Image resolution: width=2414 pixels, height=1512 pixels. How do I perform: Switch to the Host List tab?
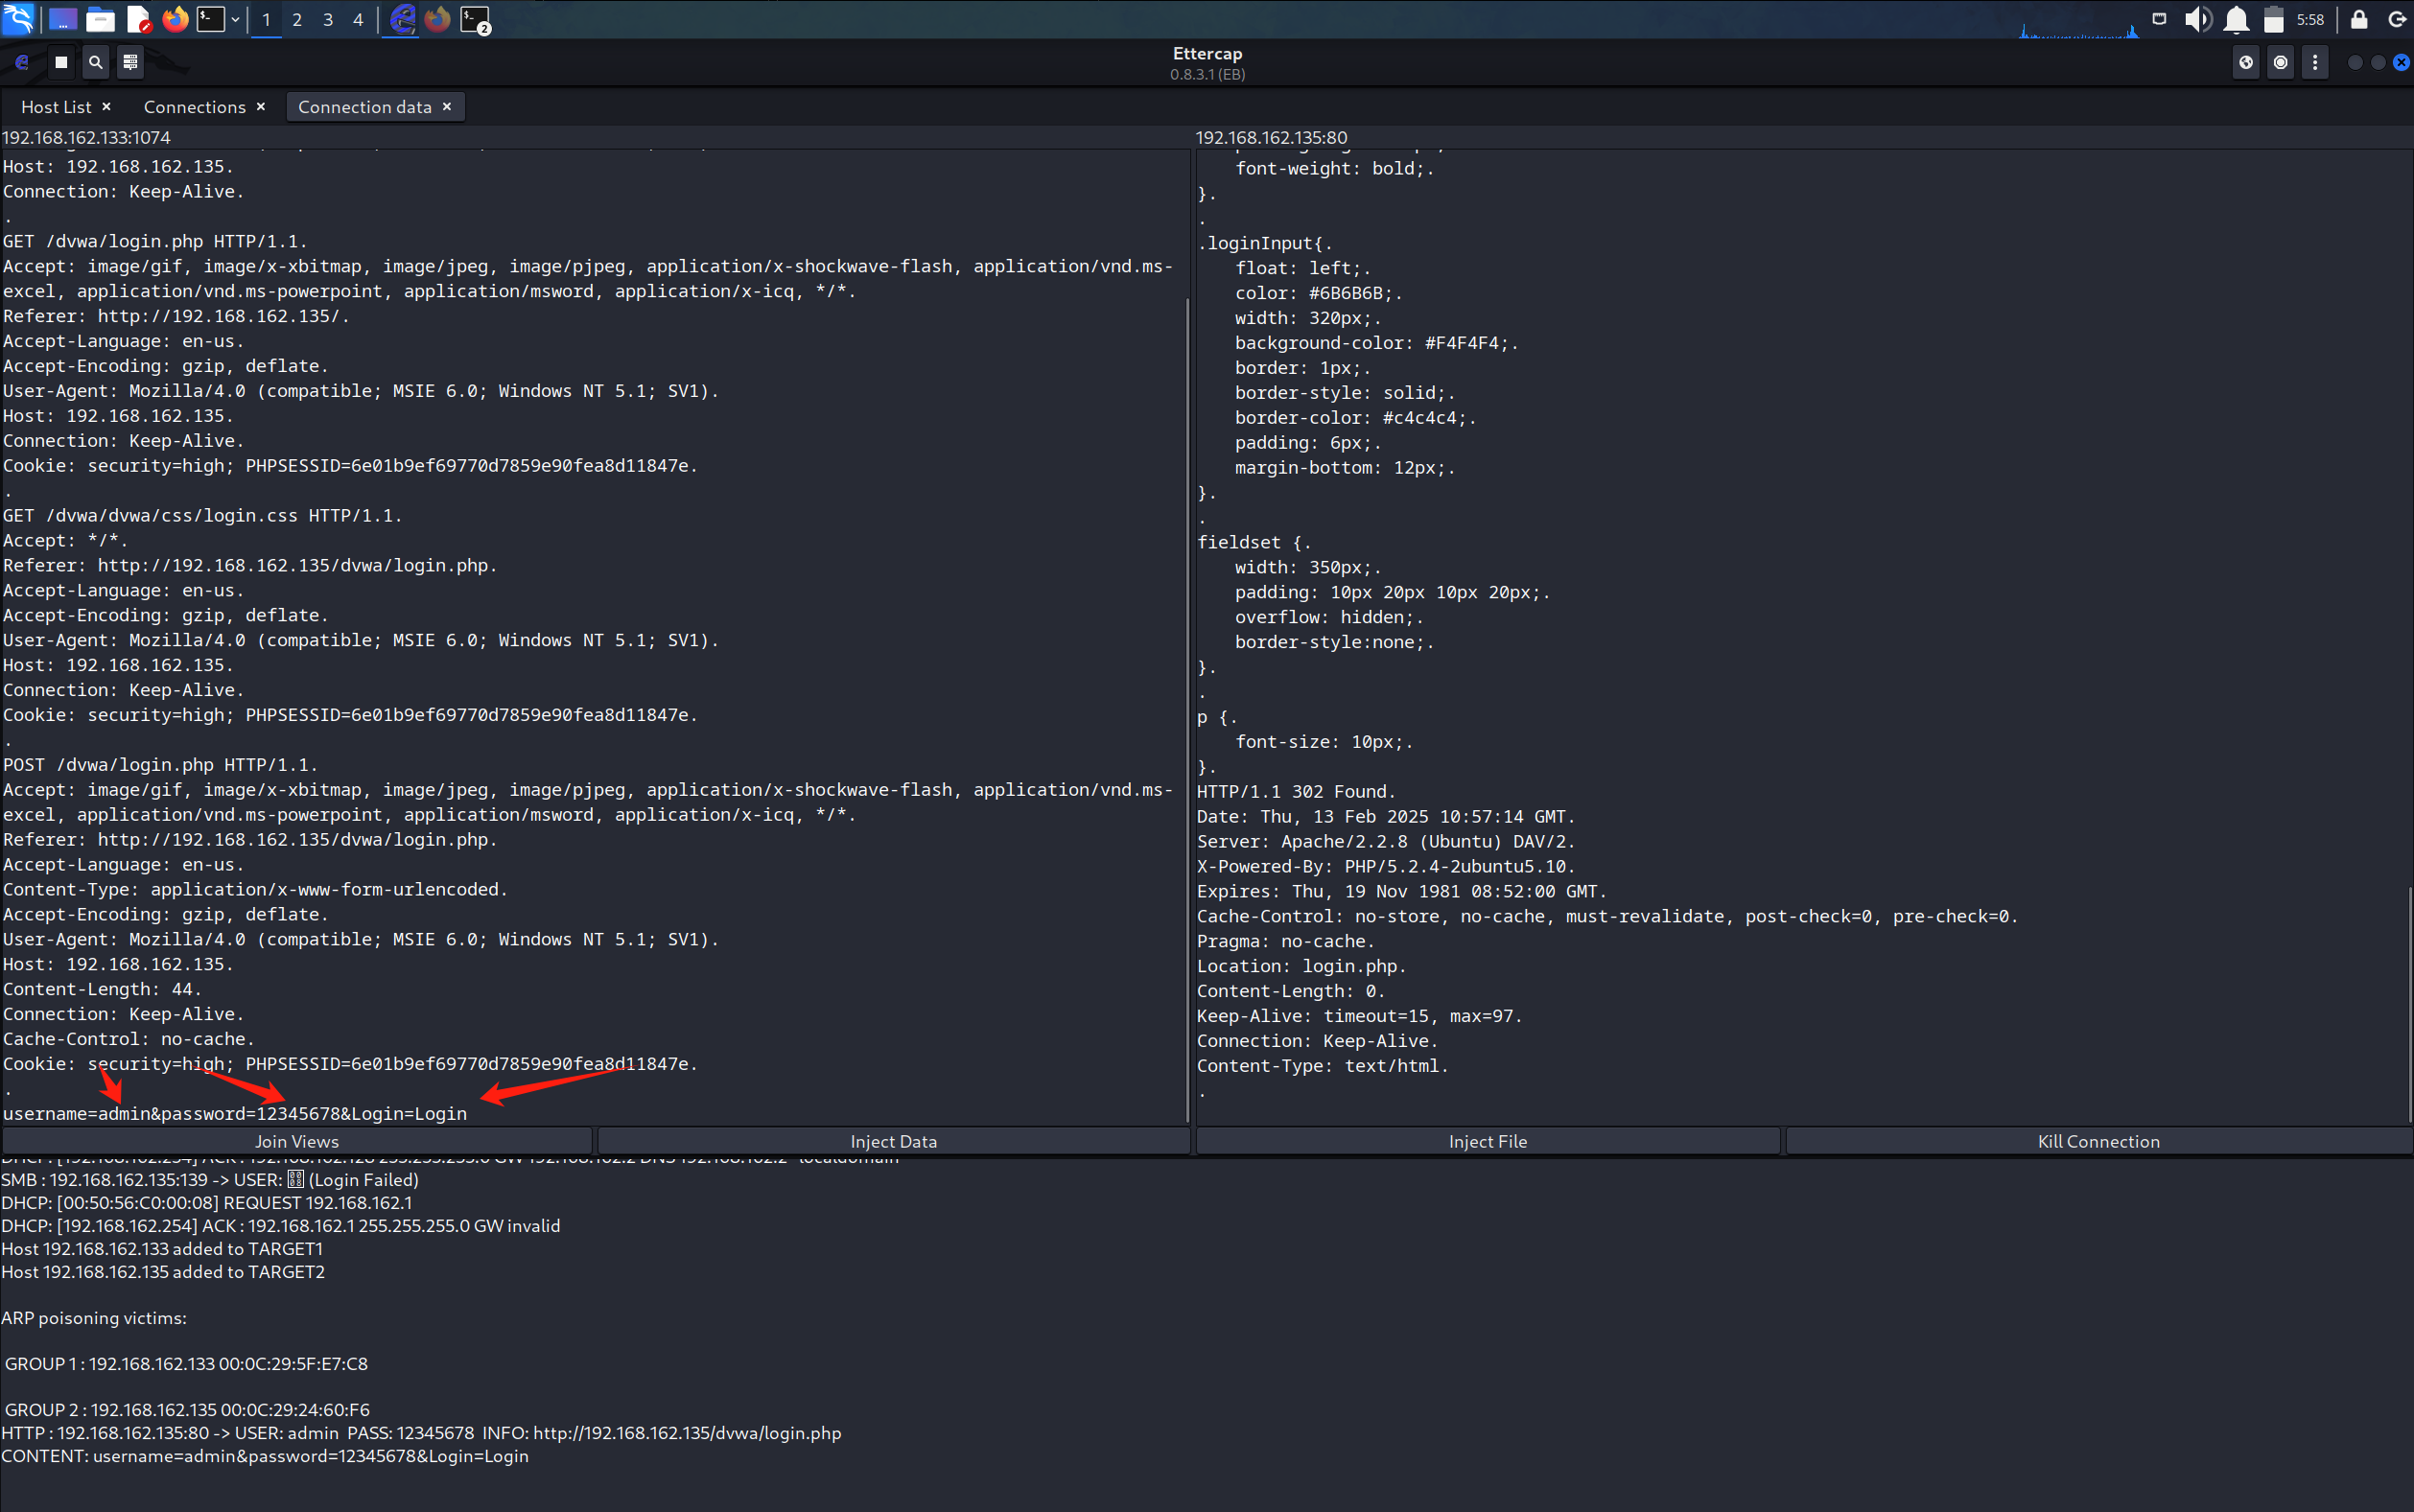[56, 107]
